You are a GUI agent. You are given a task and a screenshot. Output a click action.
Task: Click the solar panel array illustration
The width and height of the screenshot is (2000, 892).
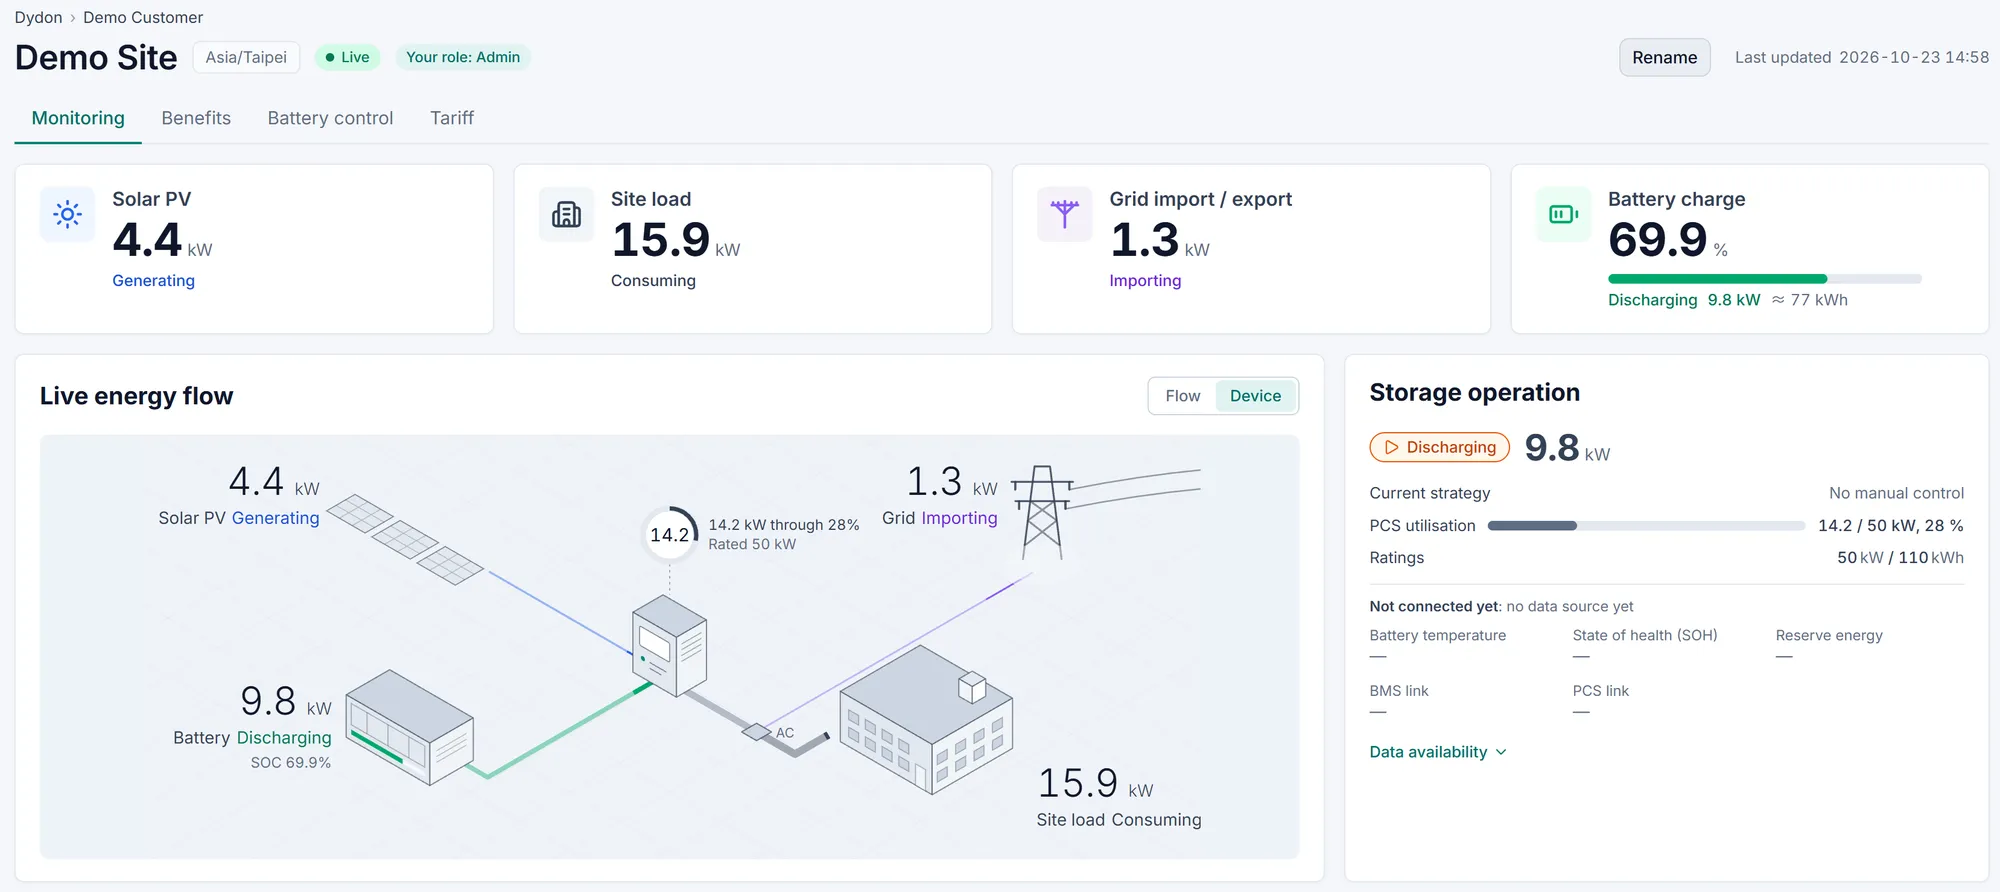click(x=405, y=540)
